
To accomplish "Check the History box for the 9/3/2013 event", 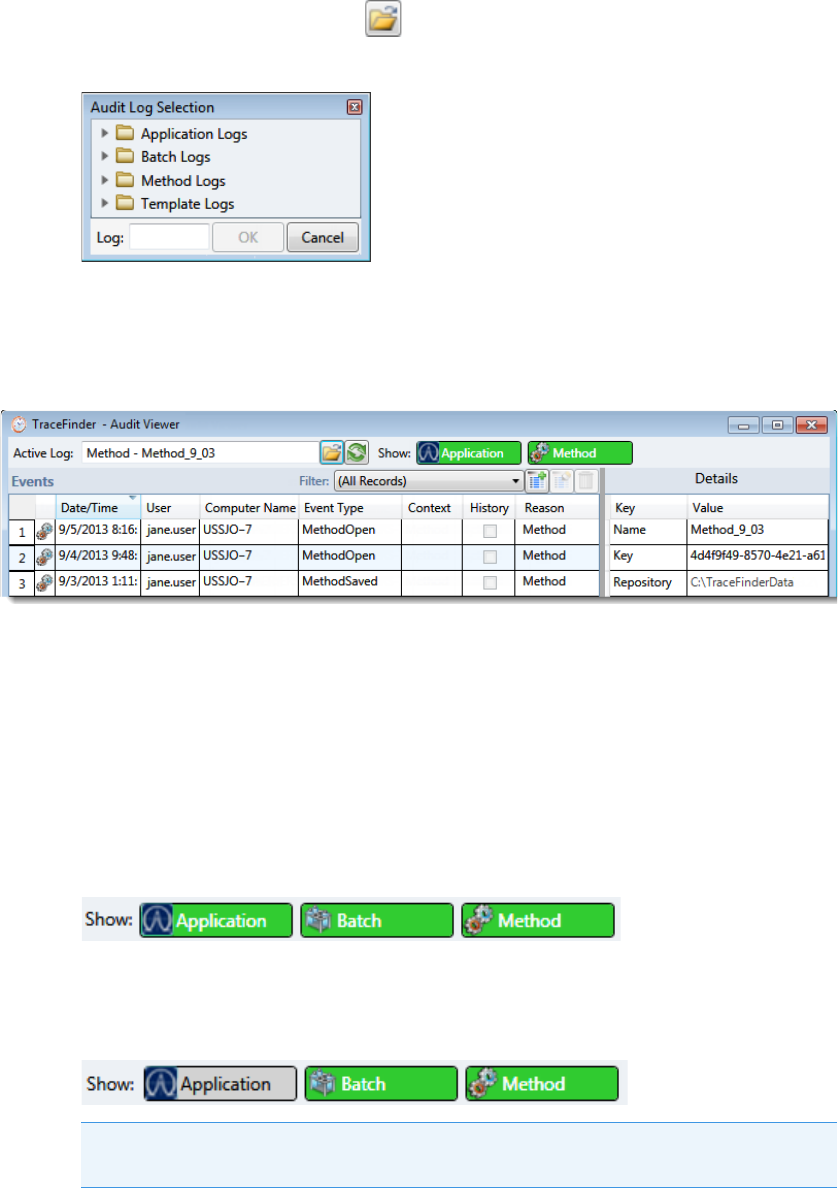I will (490, 583).
